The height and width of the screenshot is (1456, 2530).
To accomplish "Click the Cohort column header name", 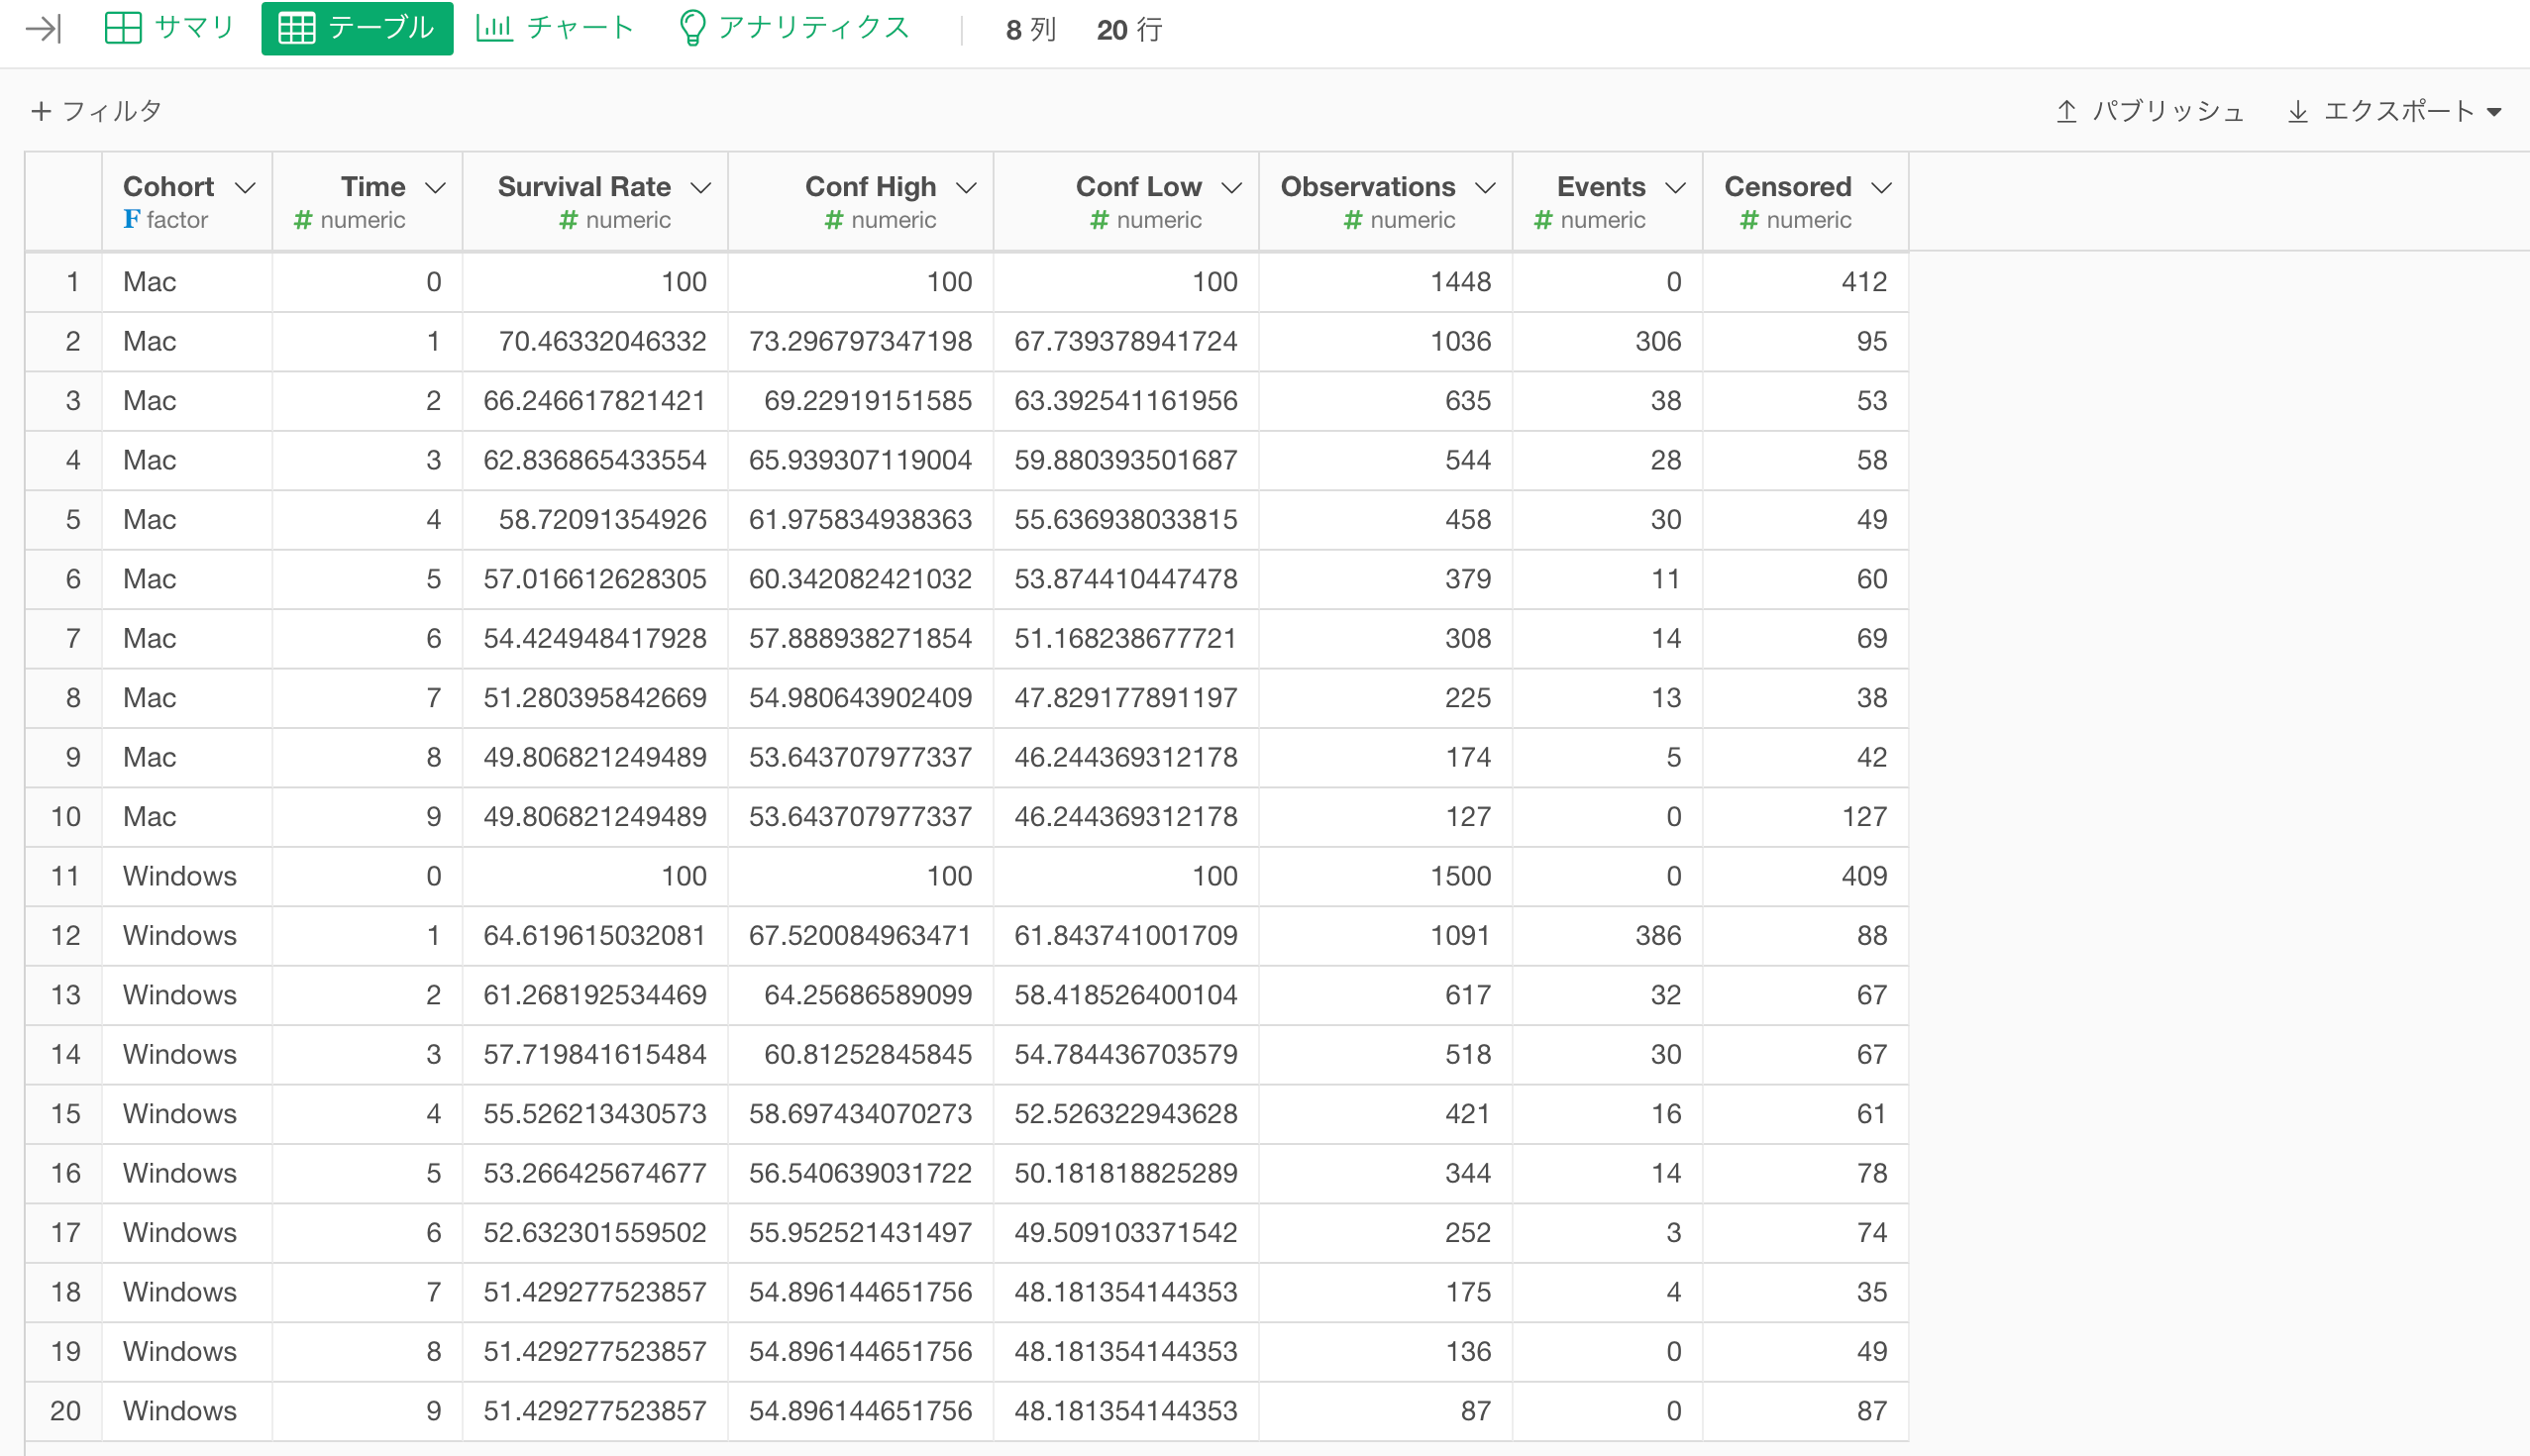I will [x=168, y=187].
